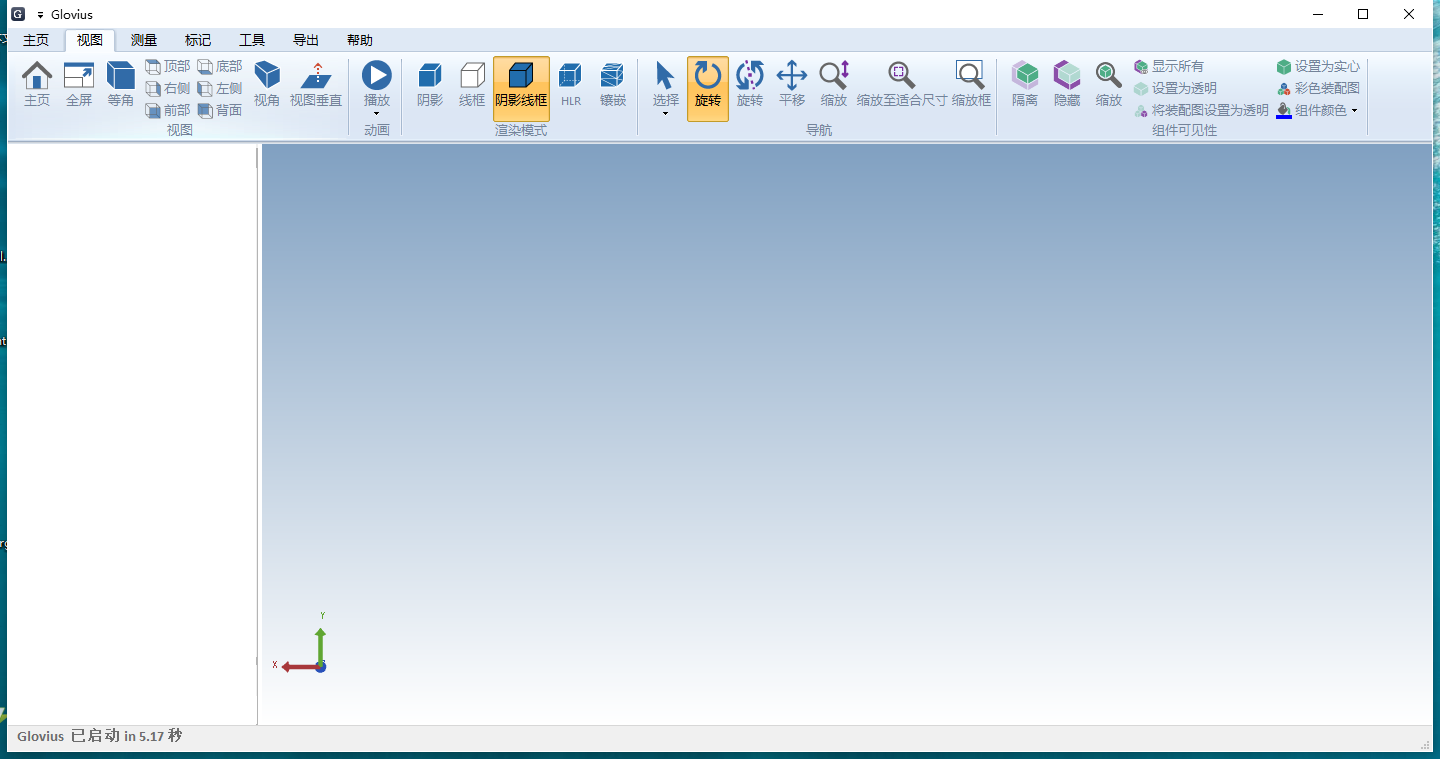Select the 底部 bottom view
Viewport: 1440px width, 759px height.
219,66
